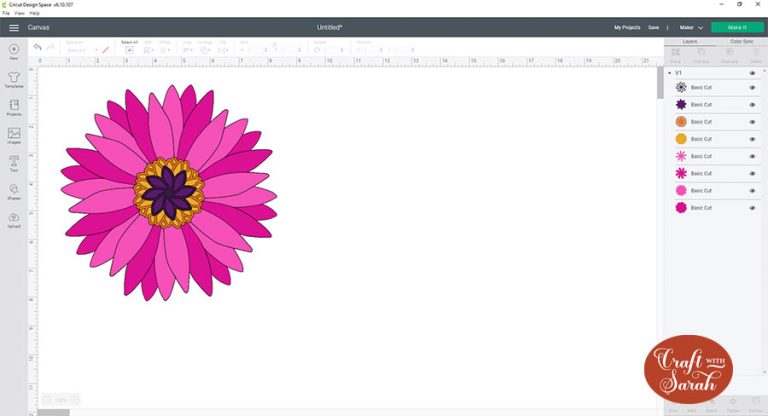The image size is (768, 416).
Task: Open the hamburger main menu
Action: 13,28
